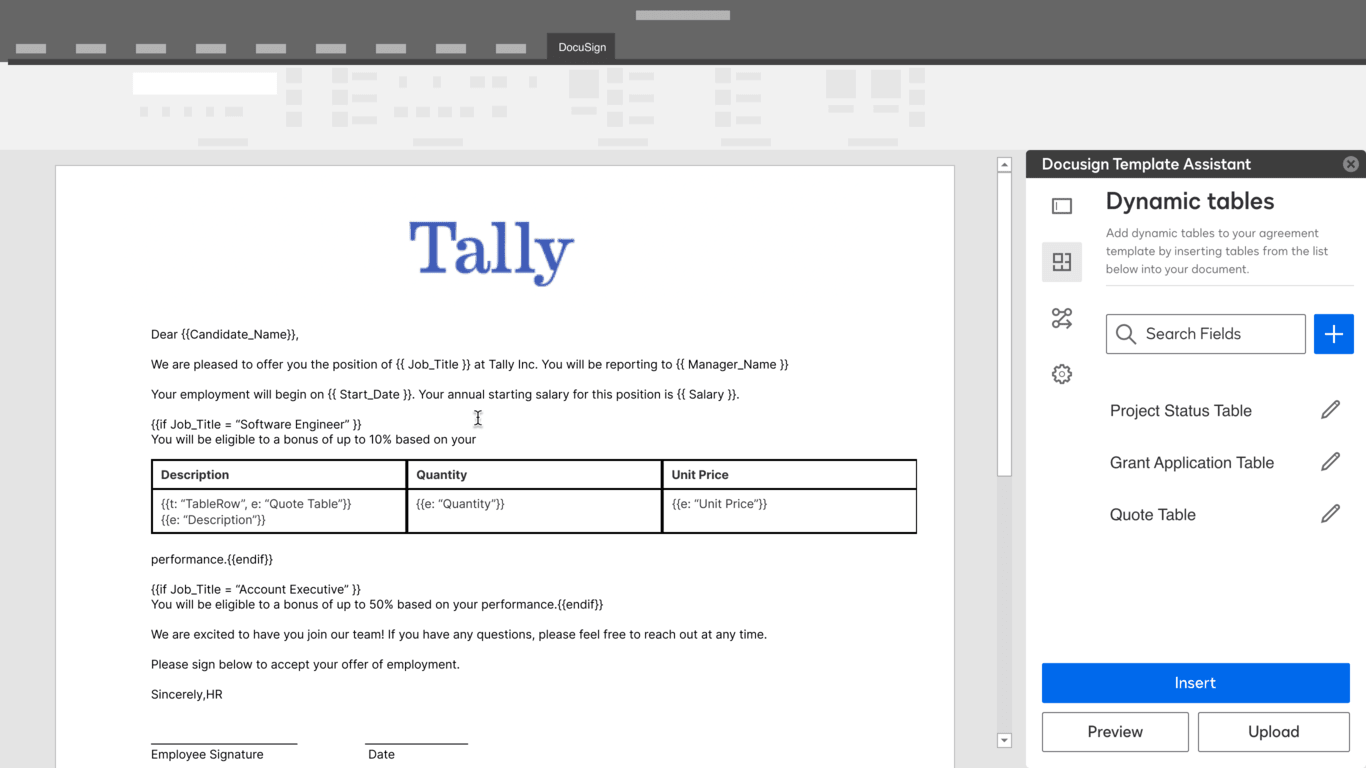
Task: Click the Upload button
Action: (x=1273, y=732)
